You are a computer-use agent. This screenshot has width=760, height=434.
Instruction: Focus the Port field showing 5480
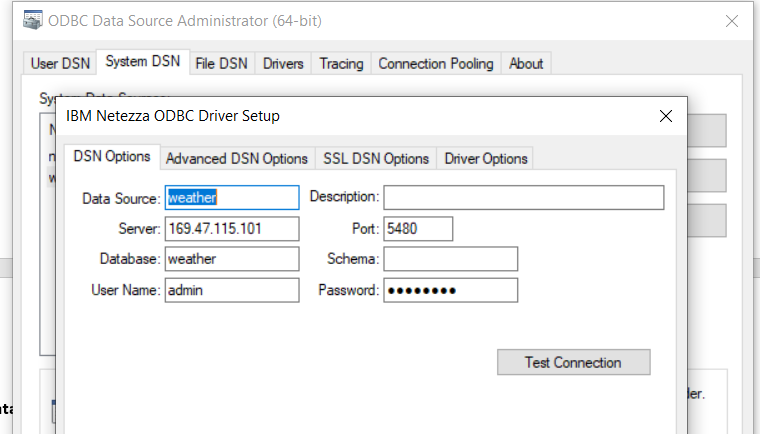[x=418, y=229]
